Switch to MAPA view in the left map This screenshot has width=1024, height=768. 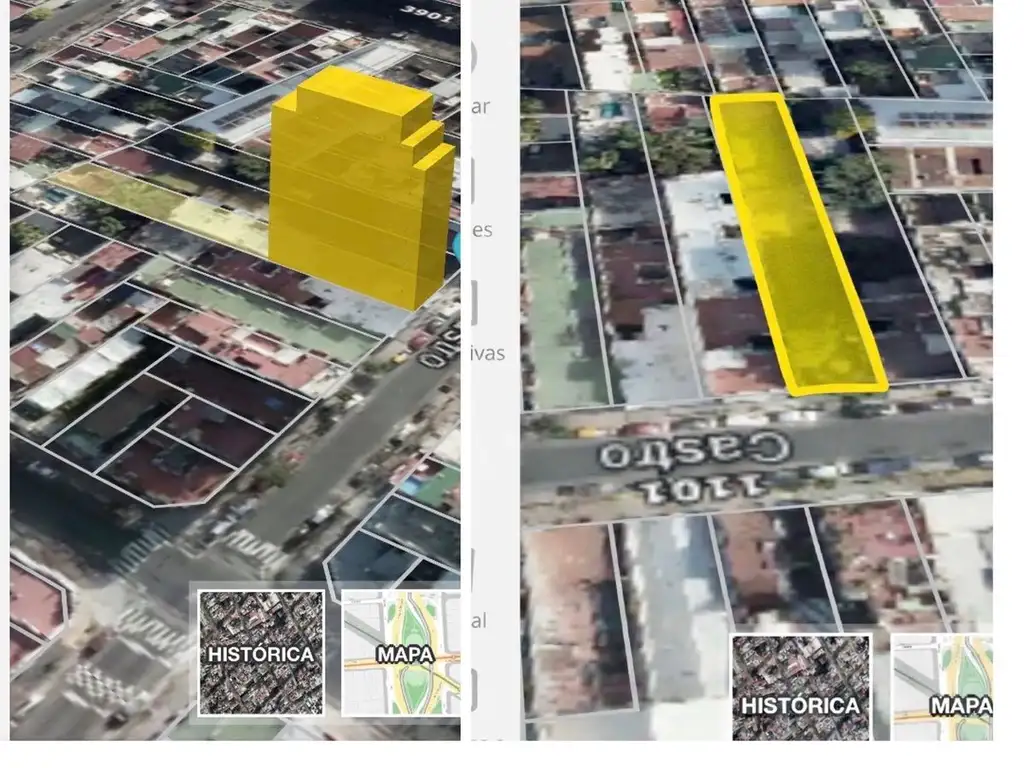tap(401, 652)
